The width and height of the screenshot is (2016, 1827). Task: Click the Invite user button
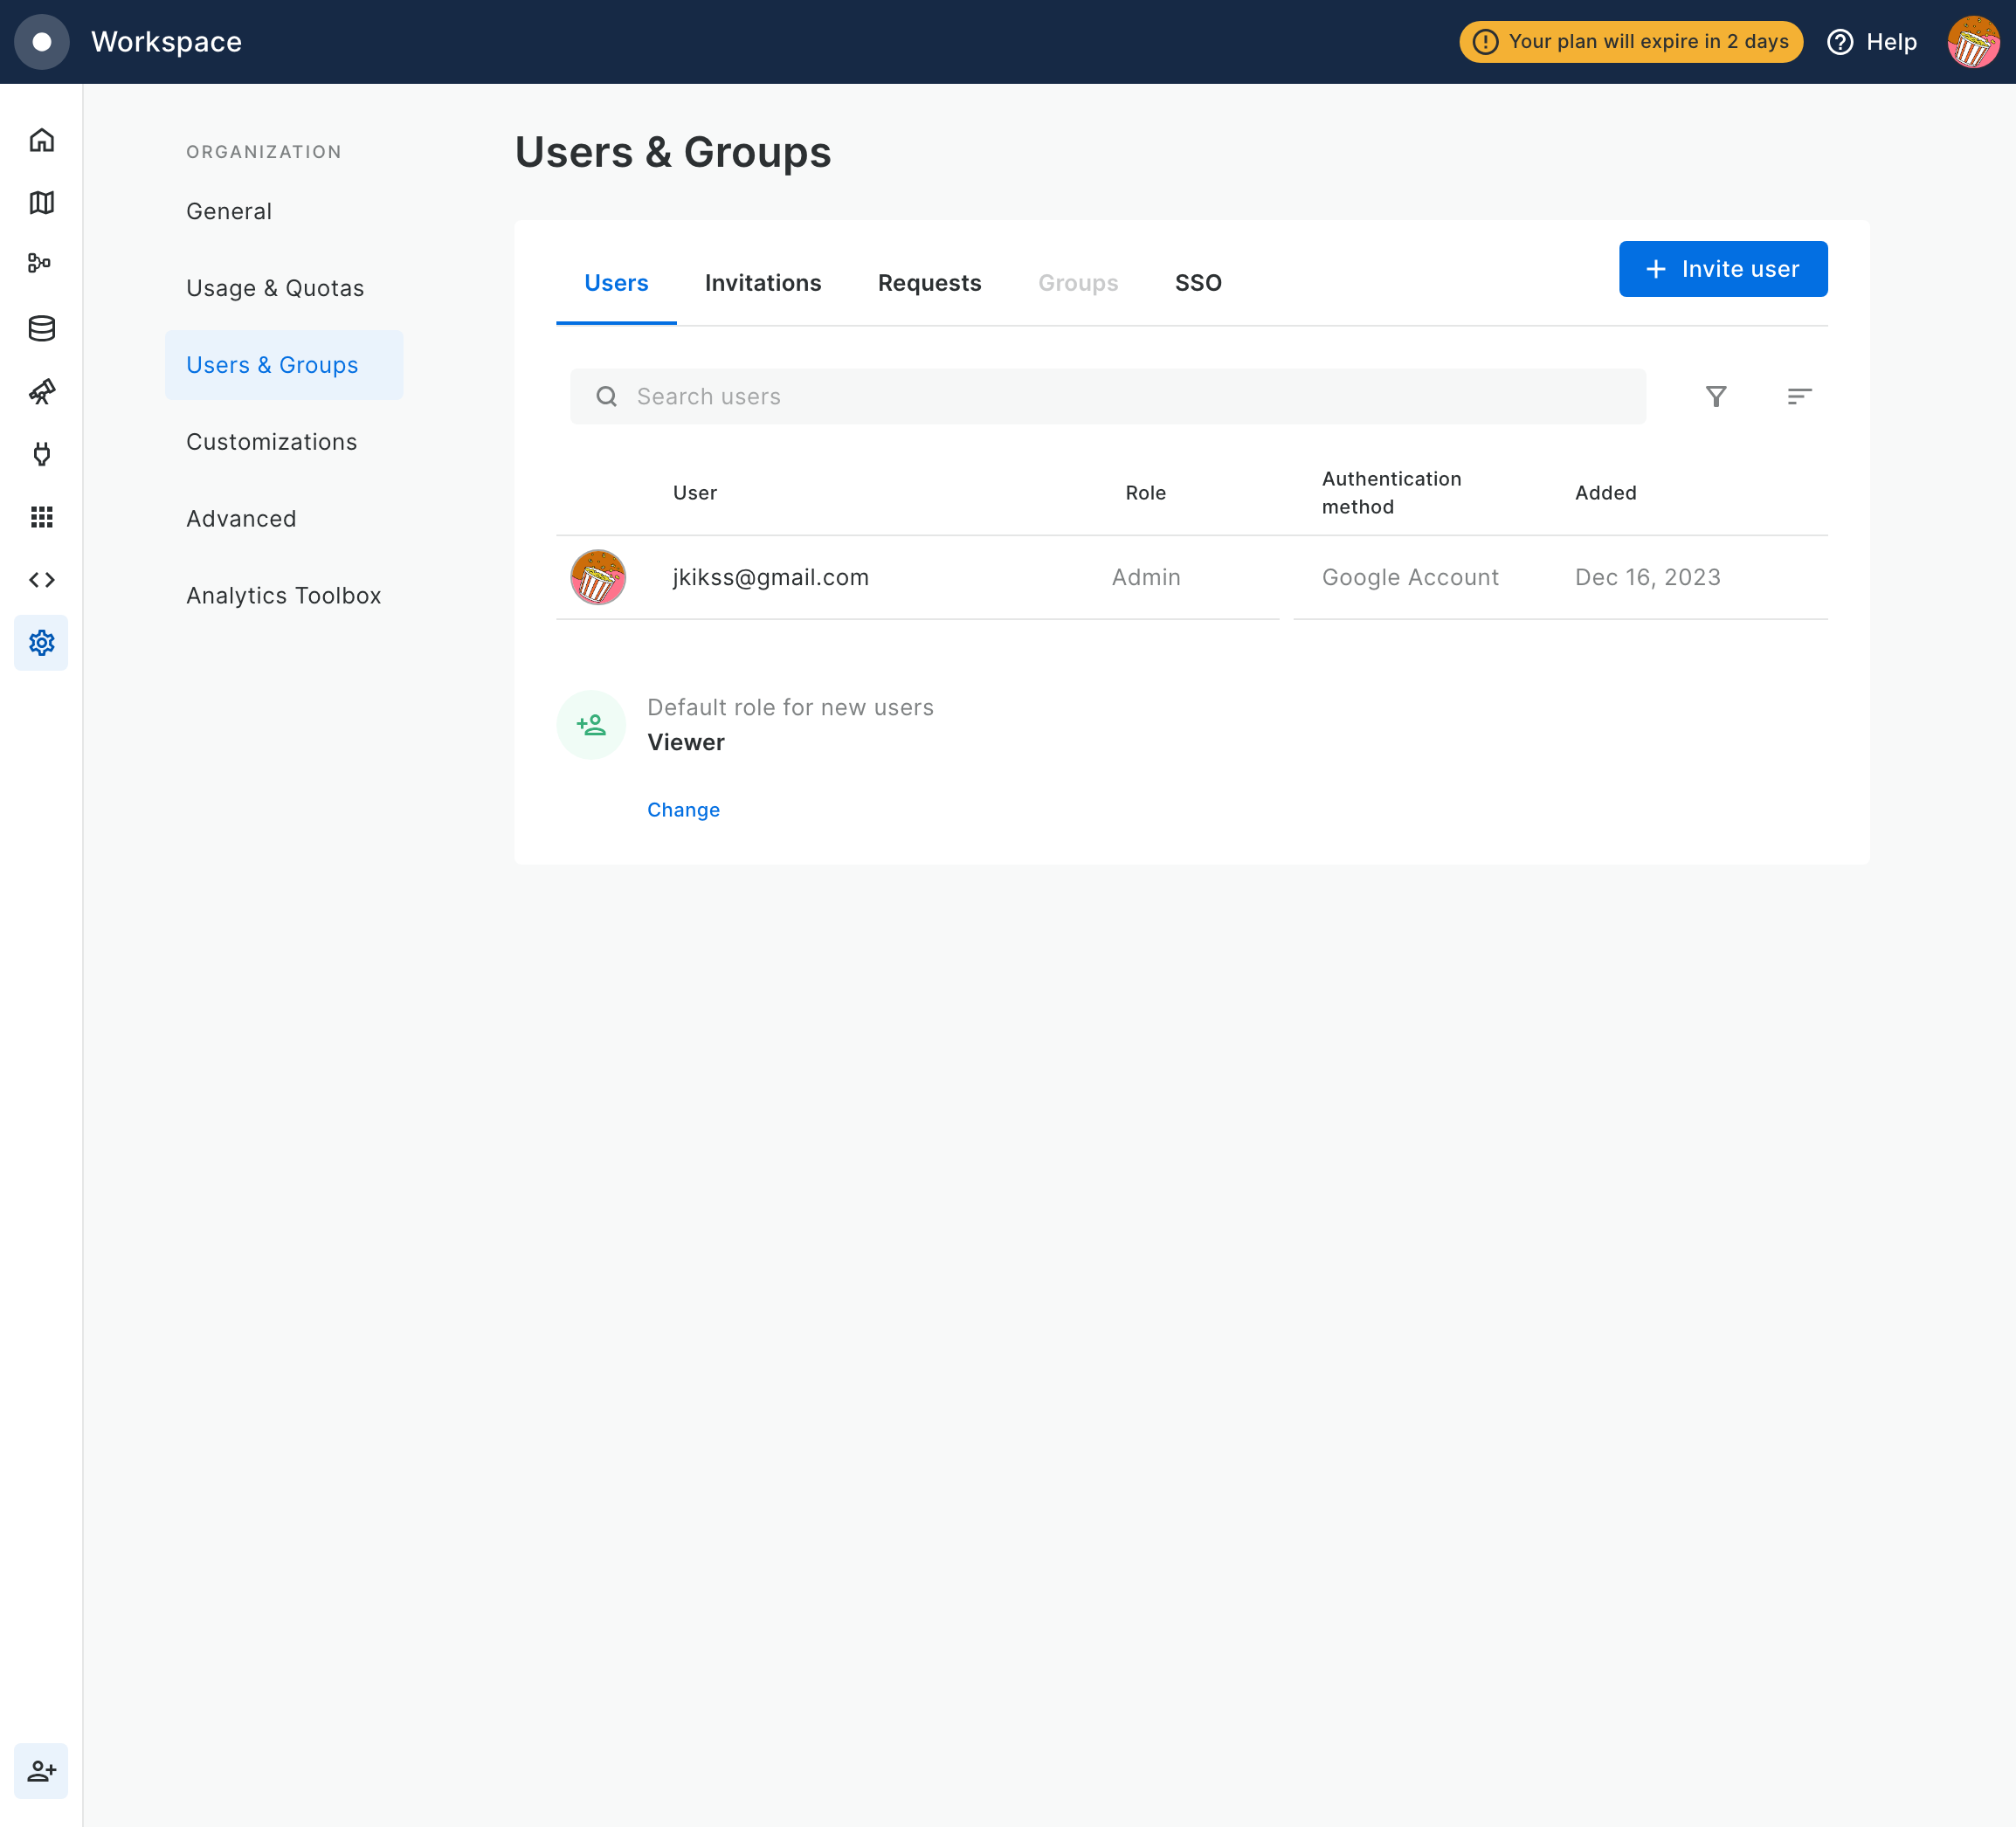click(x=1722, y=269)
